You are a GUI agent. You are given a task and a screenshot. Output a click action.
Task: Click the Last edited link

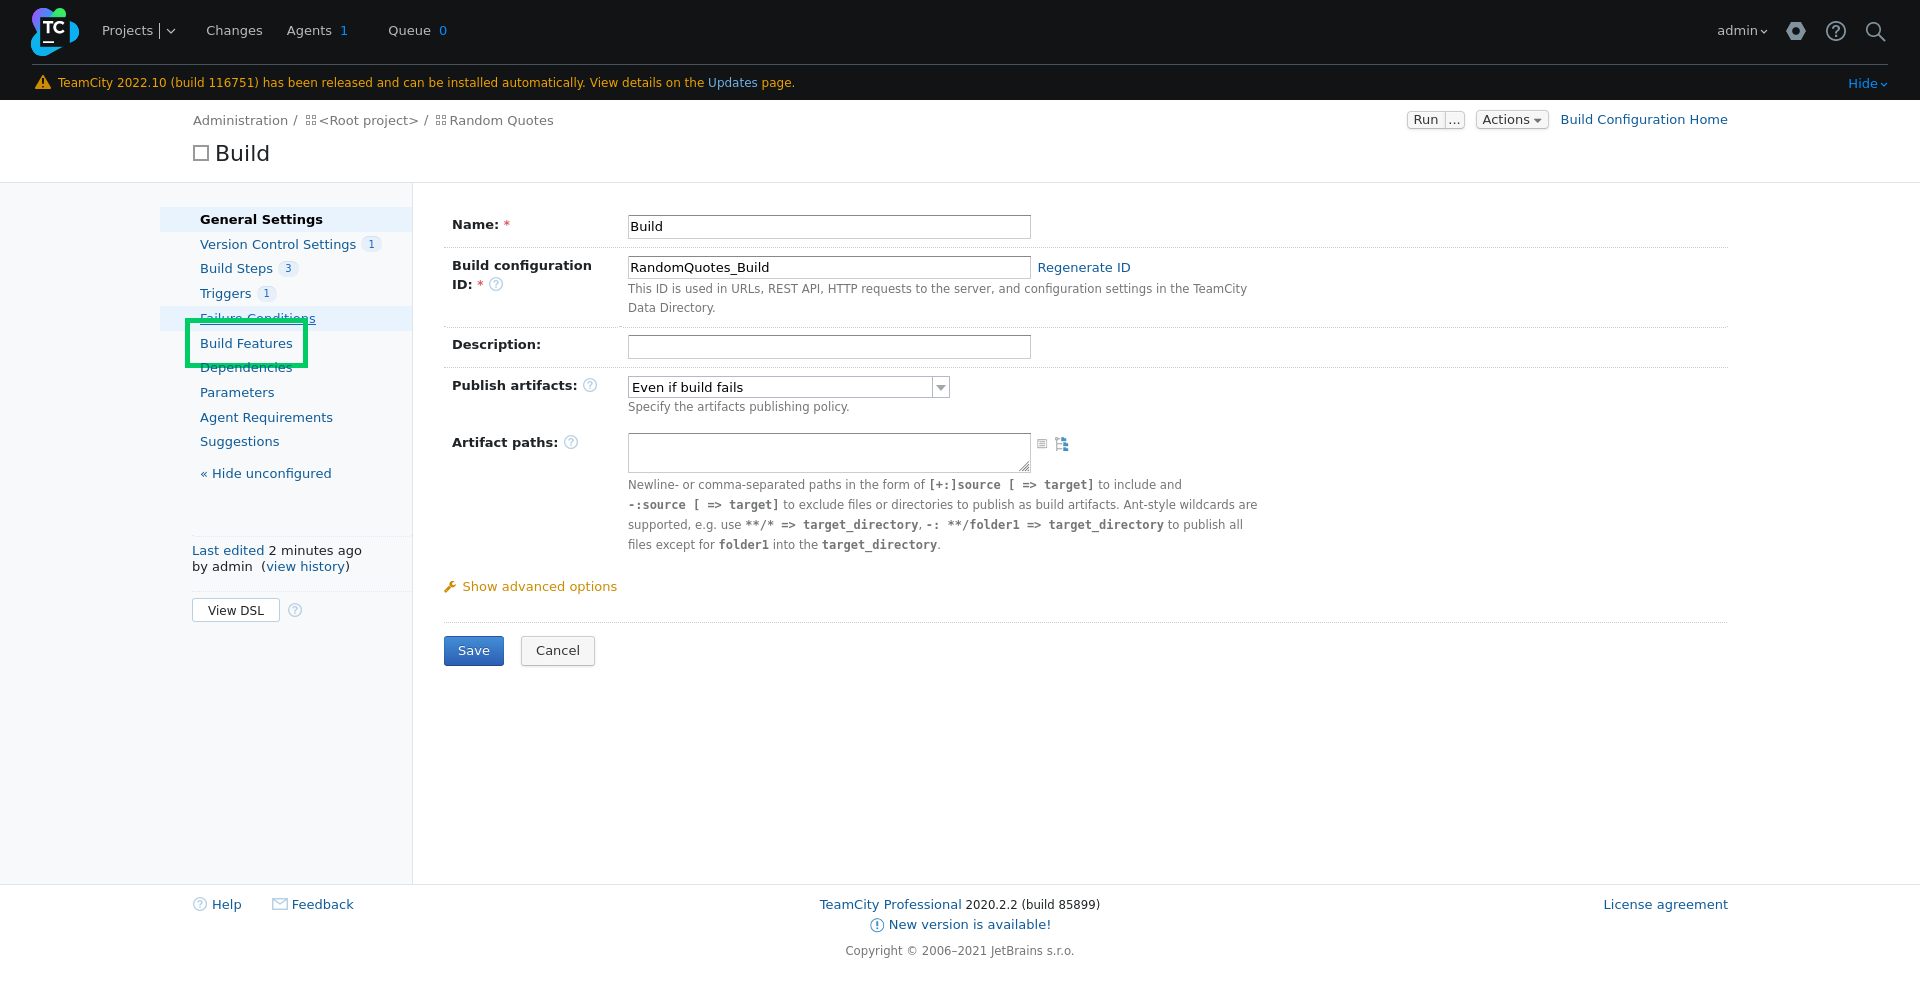click(228, 551)
